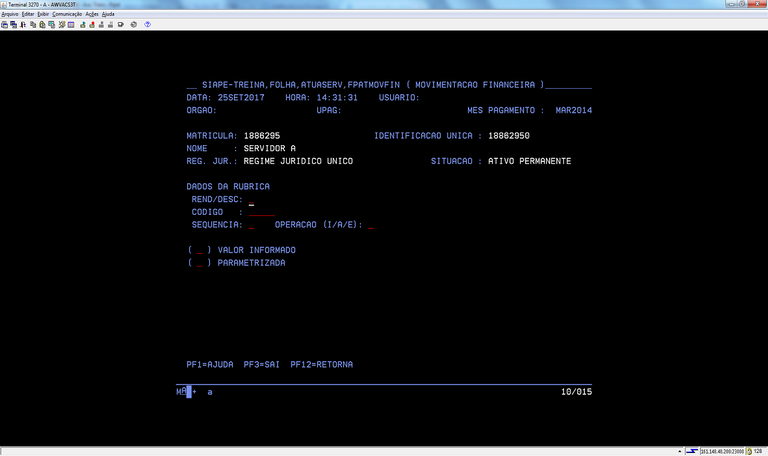Image resolution: width=768 pixels, height=456 pixels.
Task: Click the PF3=SAI exit label
Action: pos(261,364)
